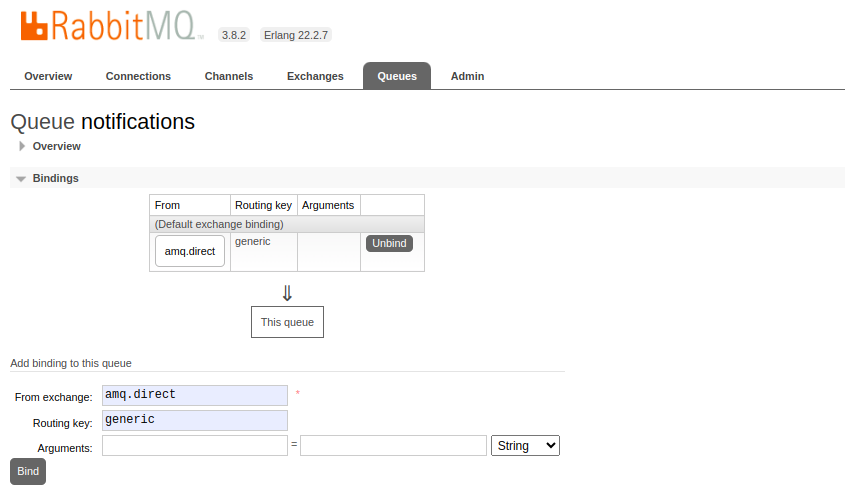Viewport: 845px width, 496px height.
Task: Select the Queues tab
Action: coord(397,76)
